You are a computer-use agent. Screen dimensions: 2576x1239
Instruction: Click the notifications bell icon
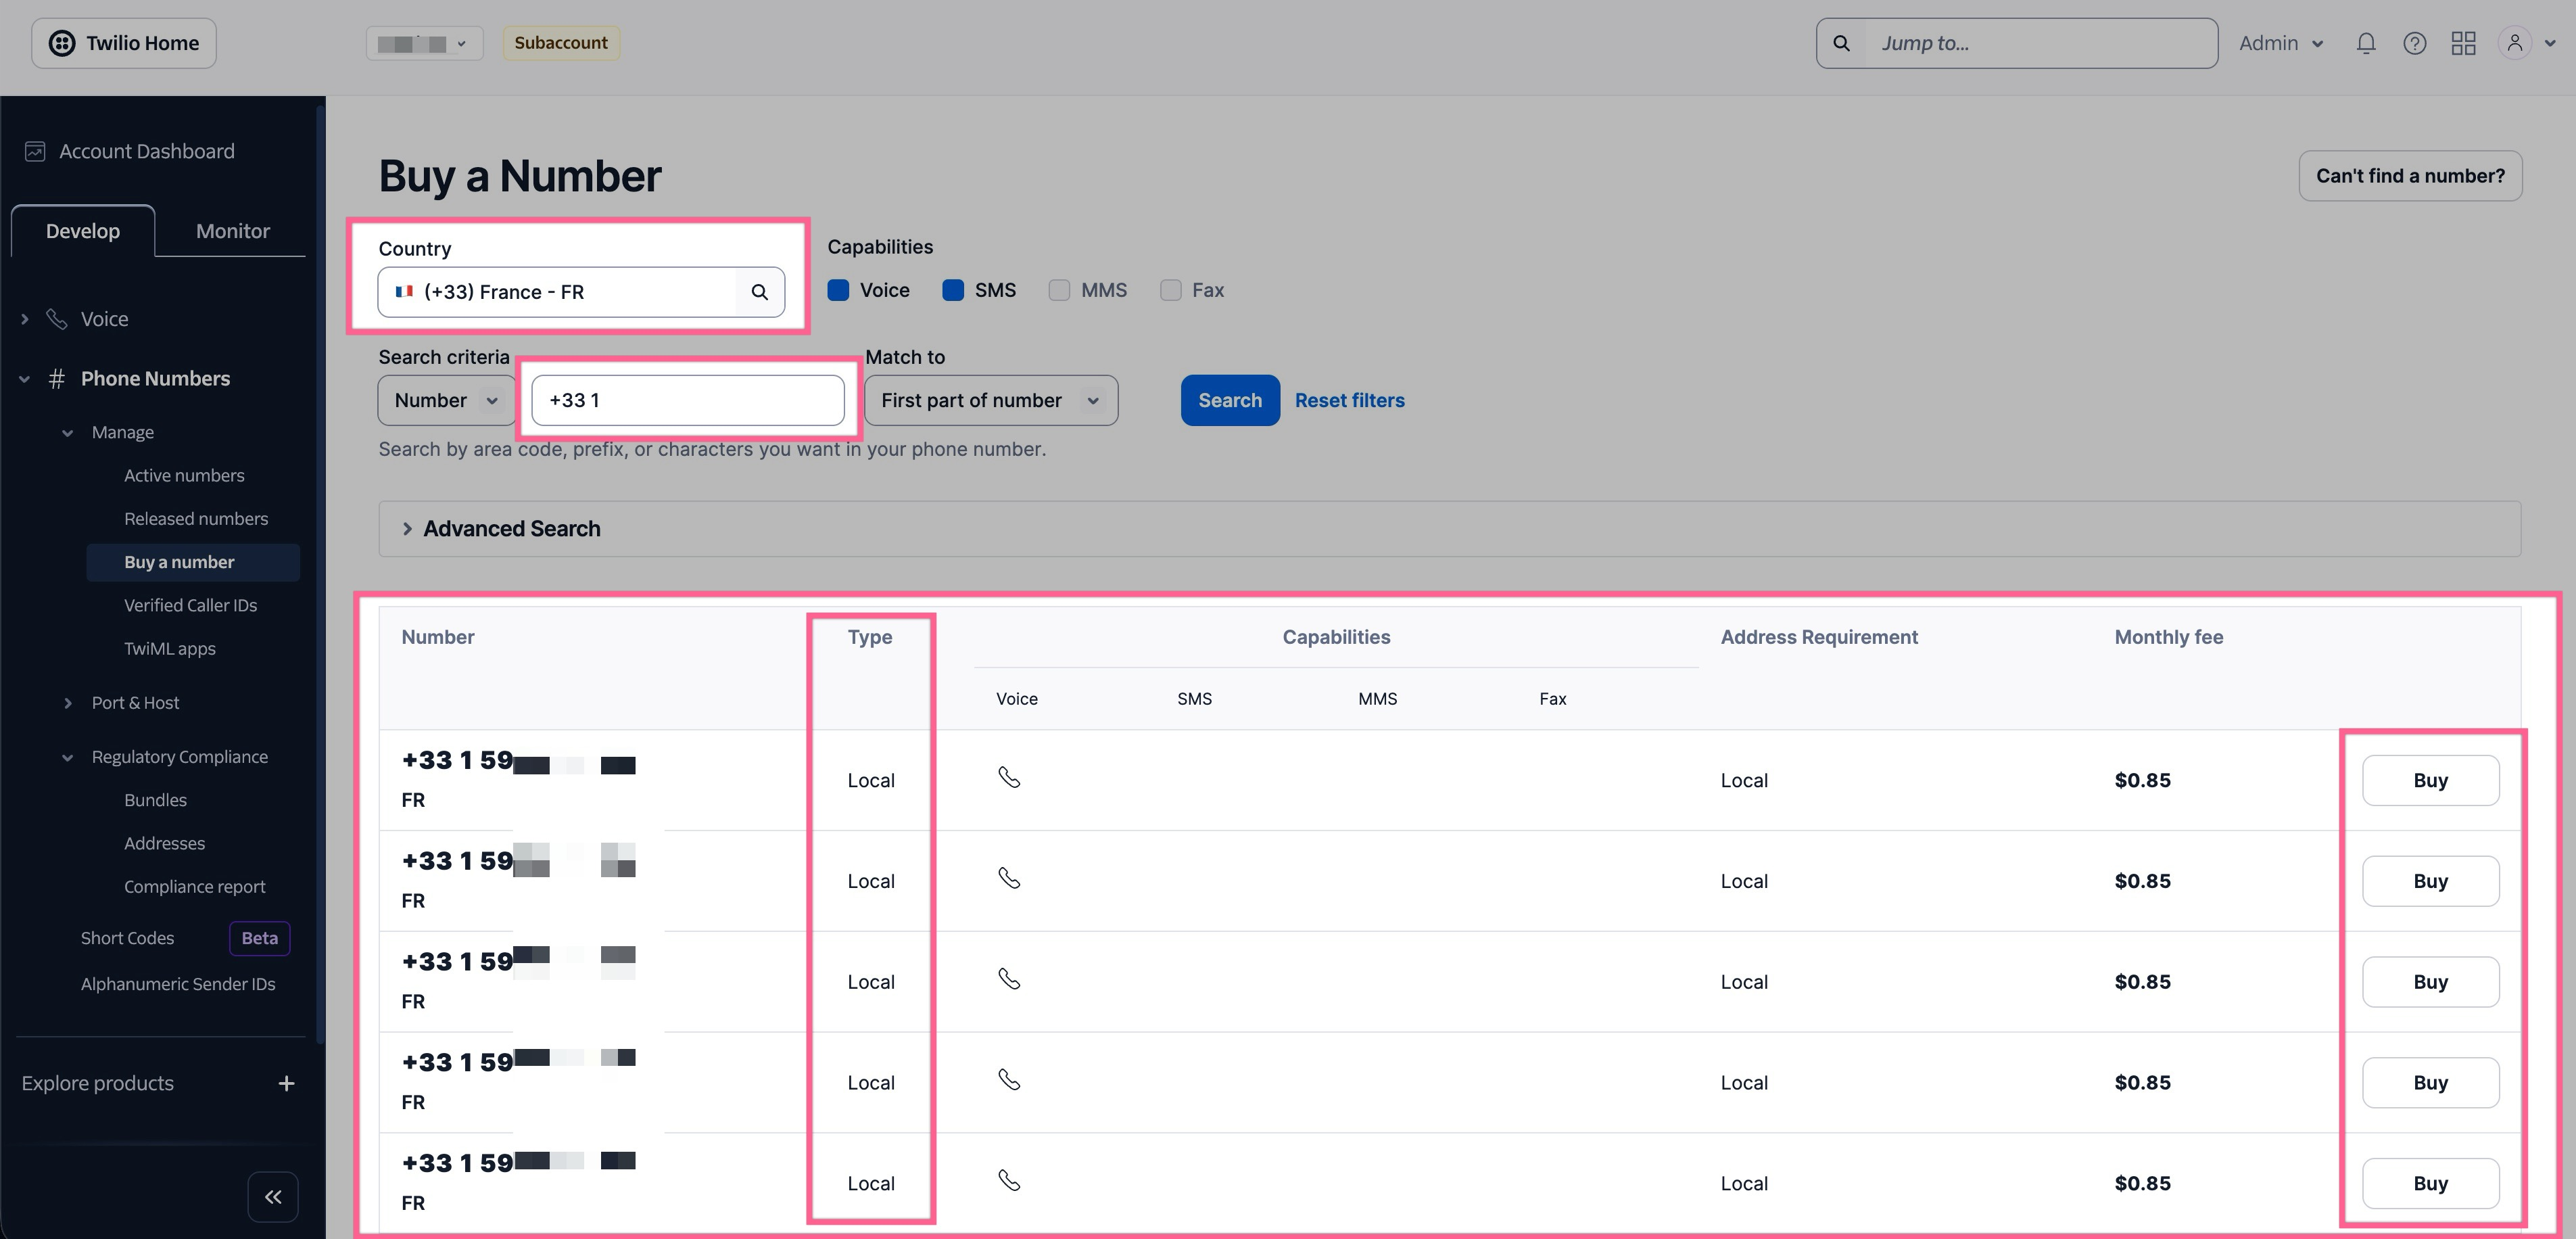(x=2365, y=43)
